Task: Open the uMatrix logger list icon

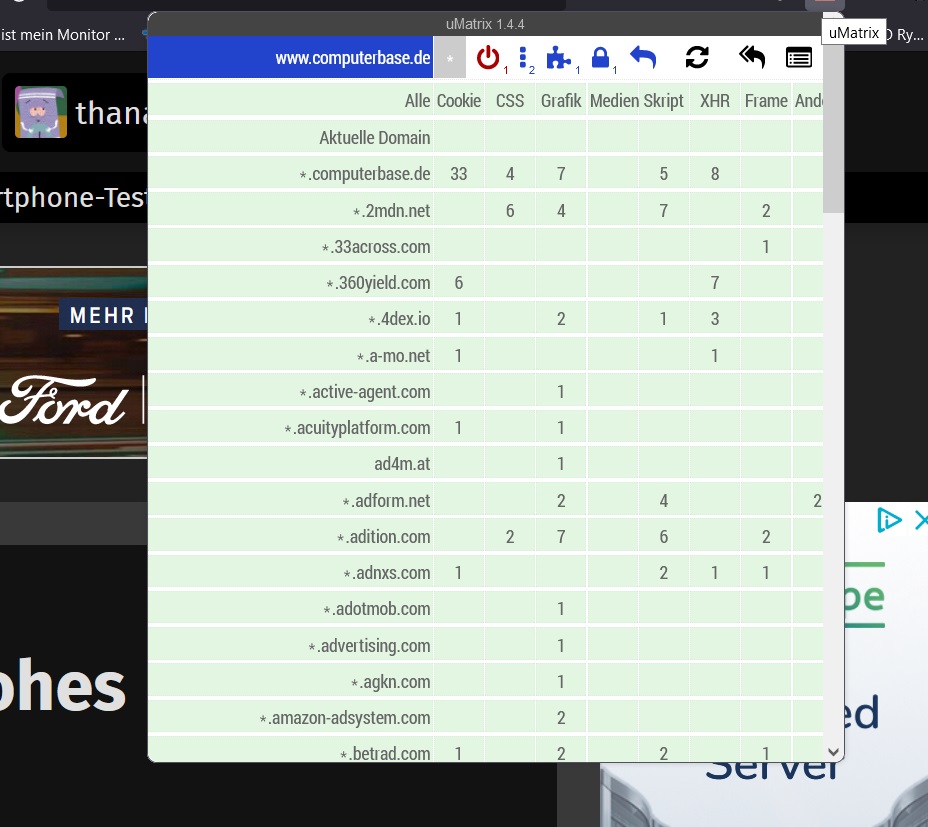Action: pyautogui.click(x=798, y=58)
